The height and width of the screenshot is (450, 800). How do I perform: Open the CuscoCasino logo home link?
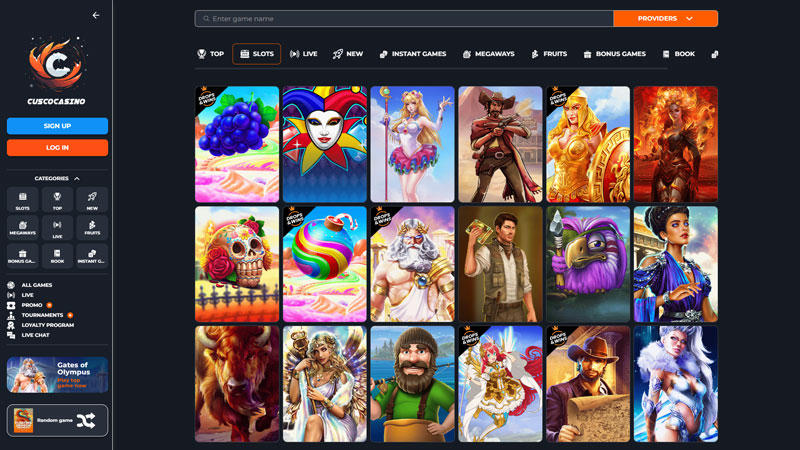[57, 70]
